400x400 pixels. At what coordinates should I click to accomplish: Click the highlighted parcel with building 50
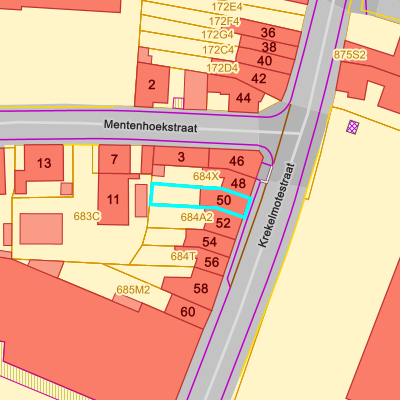click(200, 200)
